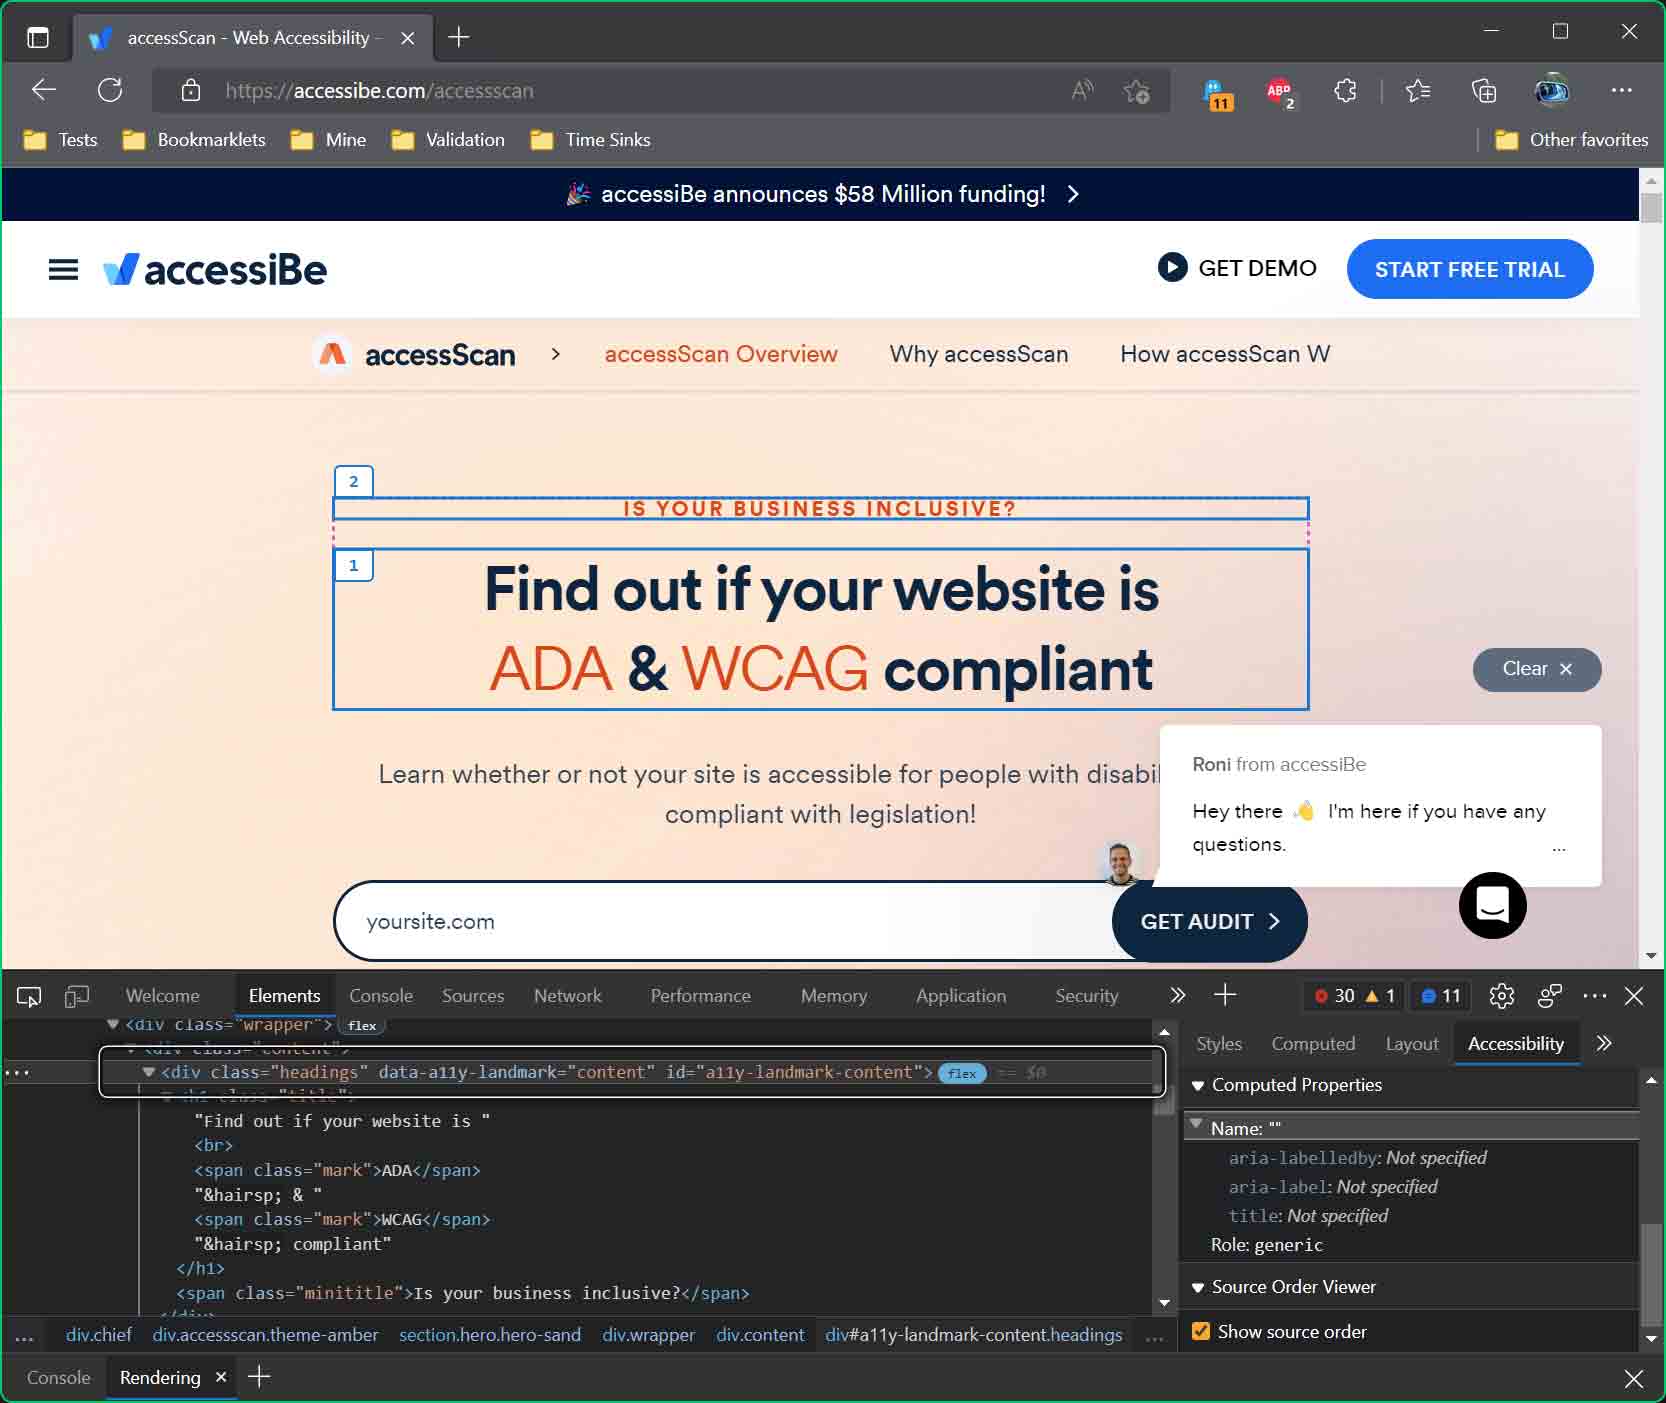
Task: Click the GET AUDIT button
Action: 1210,922
